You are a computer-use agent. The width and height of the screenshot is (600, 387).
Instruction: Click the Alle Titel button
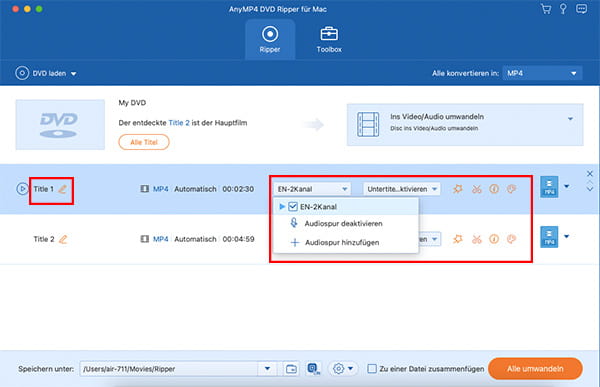pos(144,142)
